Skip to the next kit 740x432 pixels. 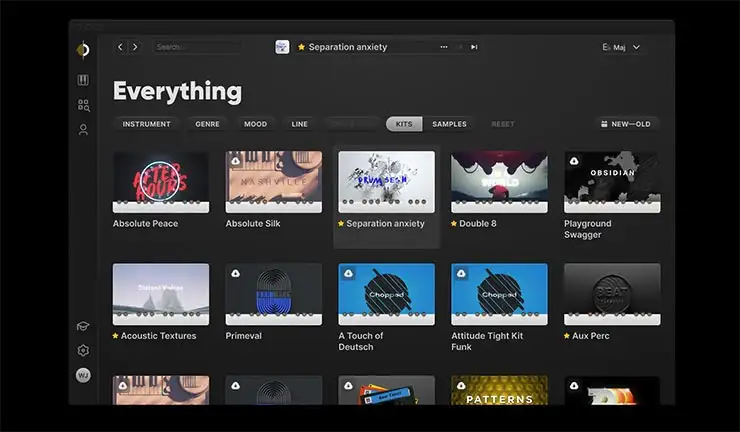pos(474,47)
